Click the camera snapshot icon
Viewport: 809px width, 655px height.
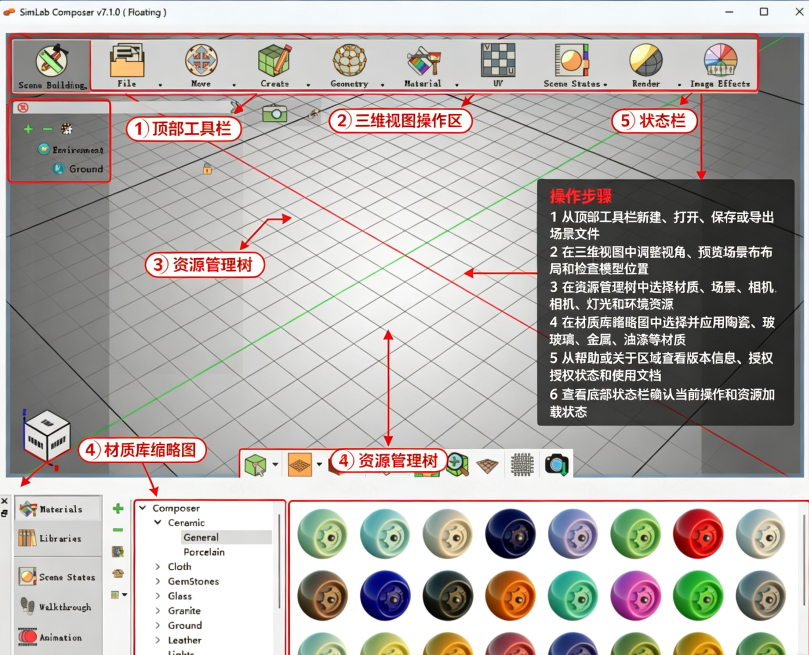pos(557,464)
